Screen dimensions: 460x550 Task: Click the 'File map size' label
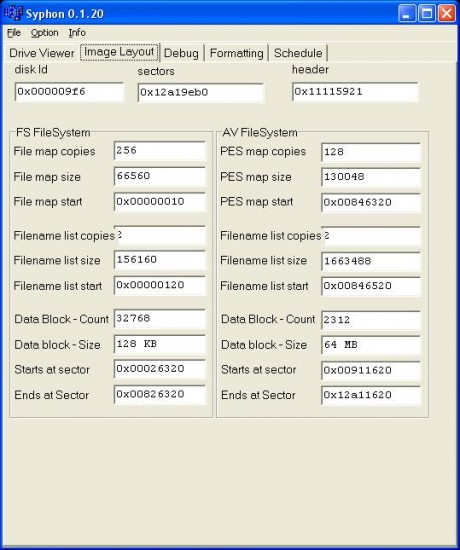click(x=47, y=177)
